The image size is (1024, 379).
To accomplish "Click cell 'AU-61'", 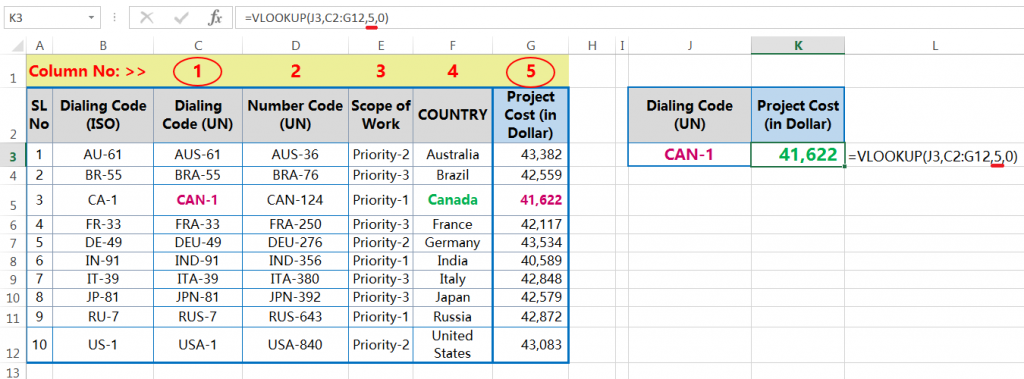I will (x=103, y=155).
